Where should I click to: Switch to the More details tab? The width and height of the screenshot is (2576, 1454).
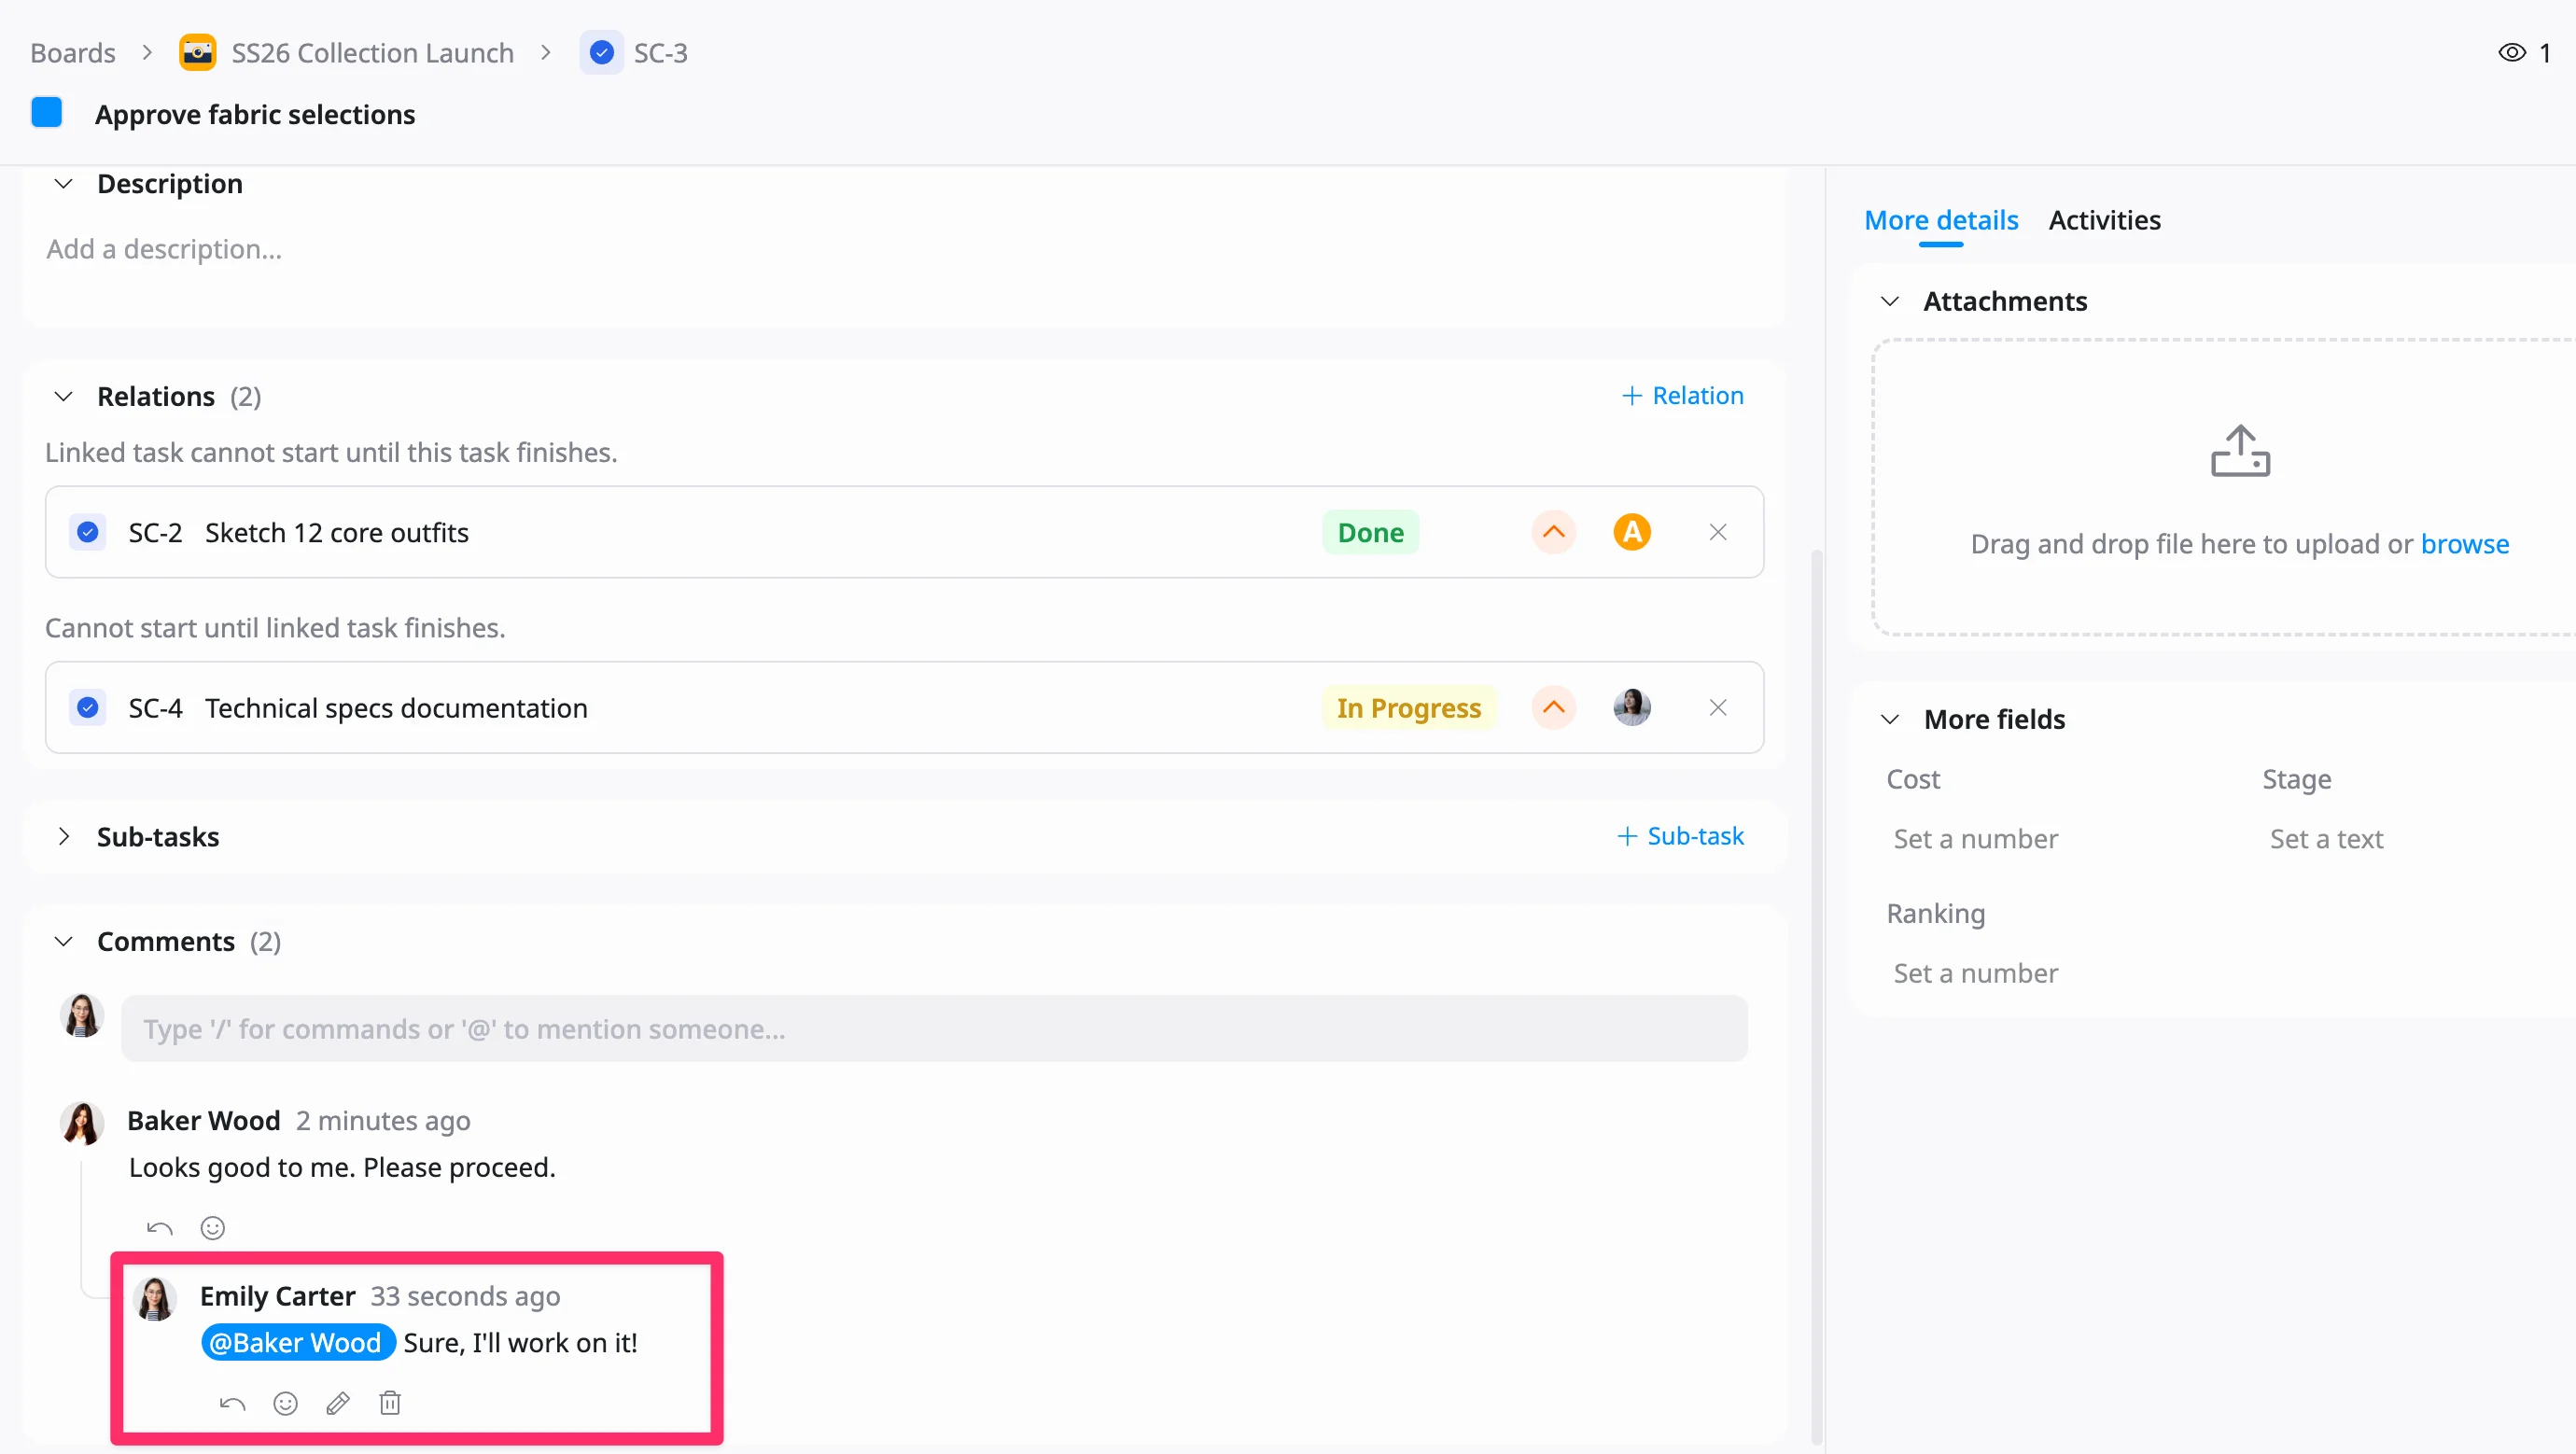click(1940, 220)
